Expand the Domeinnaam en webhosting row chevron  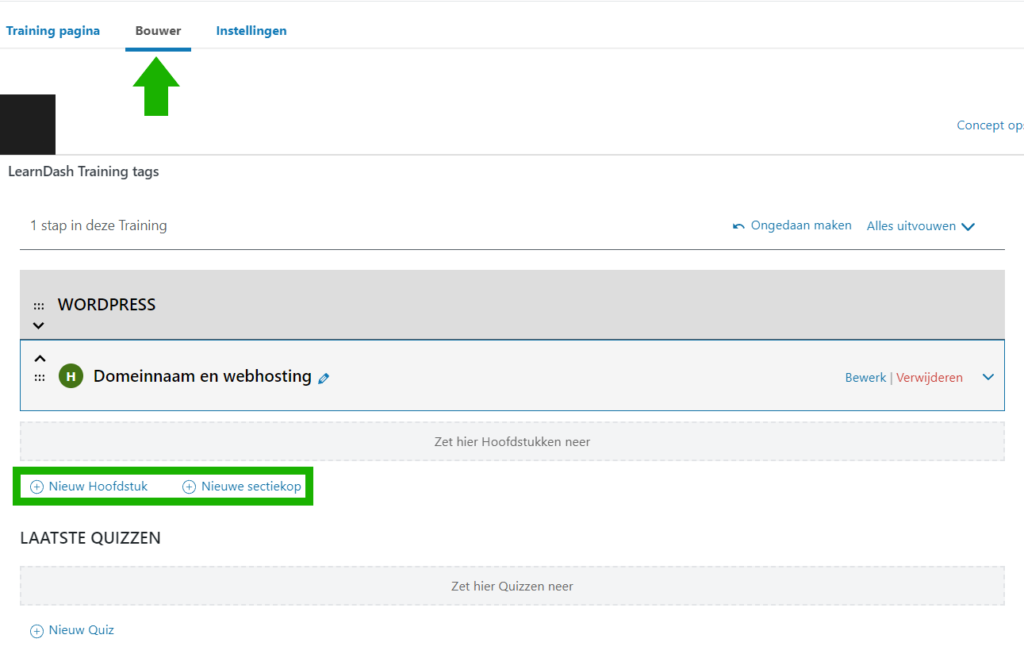988,377
